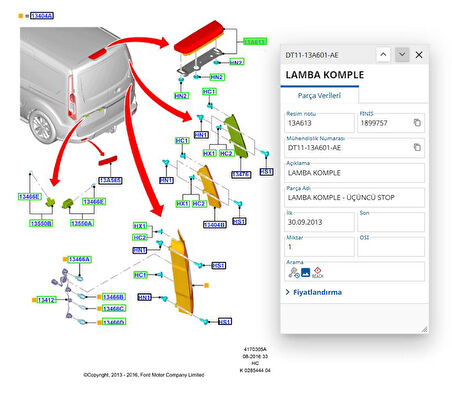Select the HC1 label above the green lamp

(x=209, y=91)
